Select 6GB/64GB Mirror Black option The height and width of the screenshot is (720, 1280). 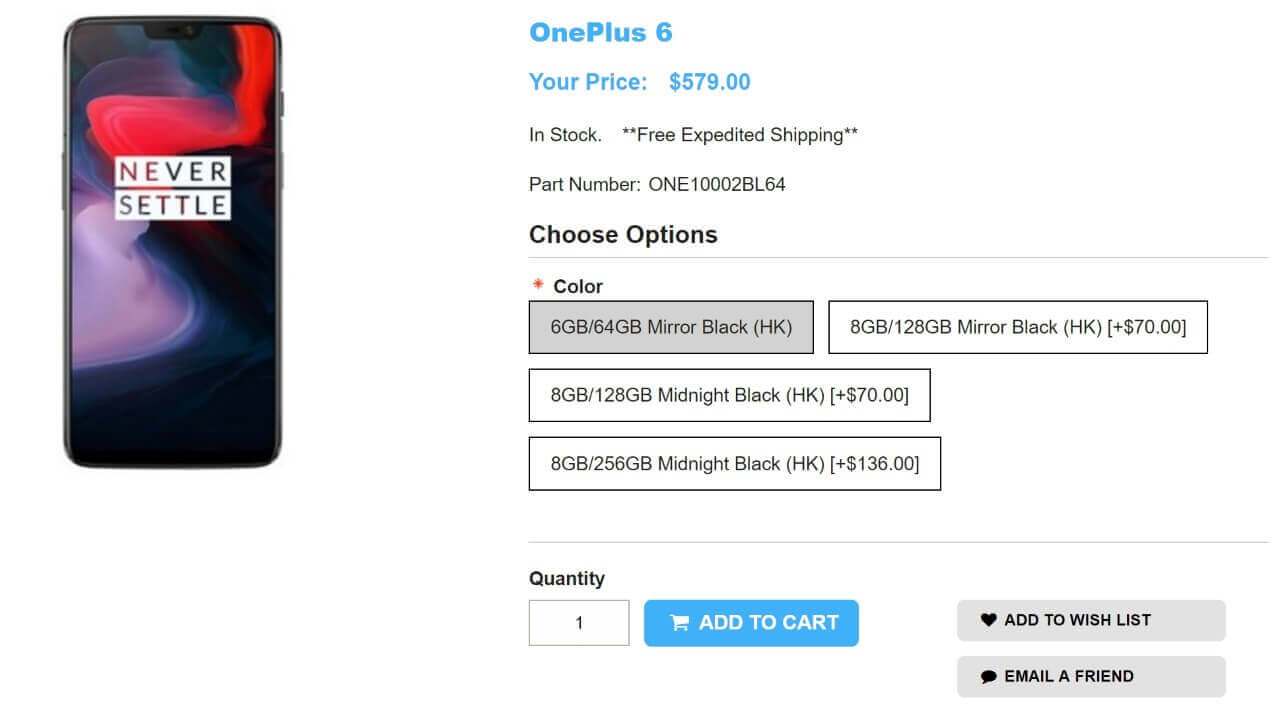671,327
